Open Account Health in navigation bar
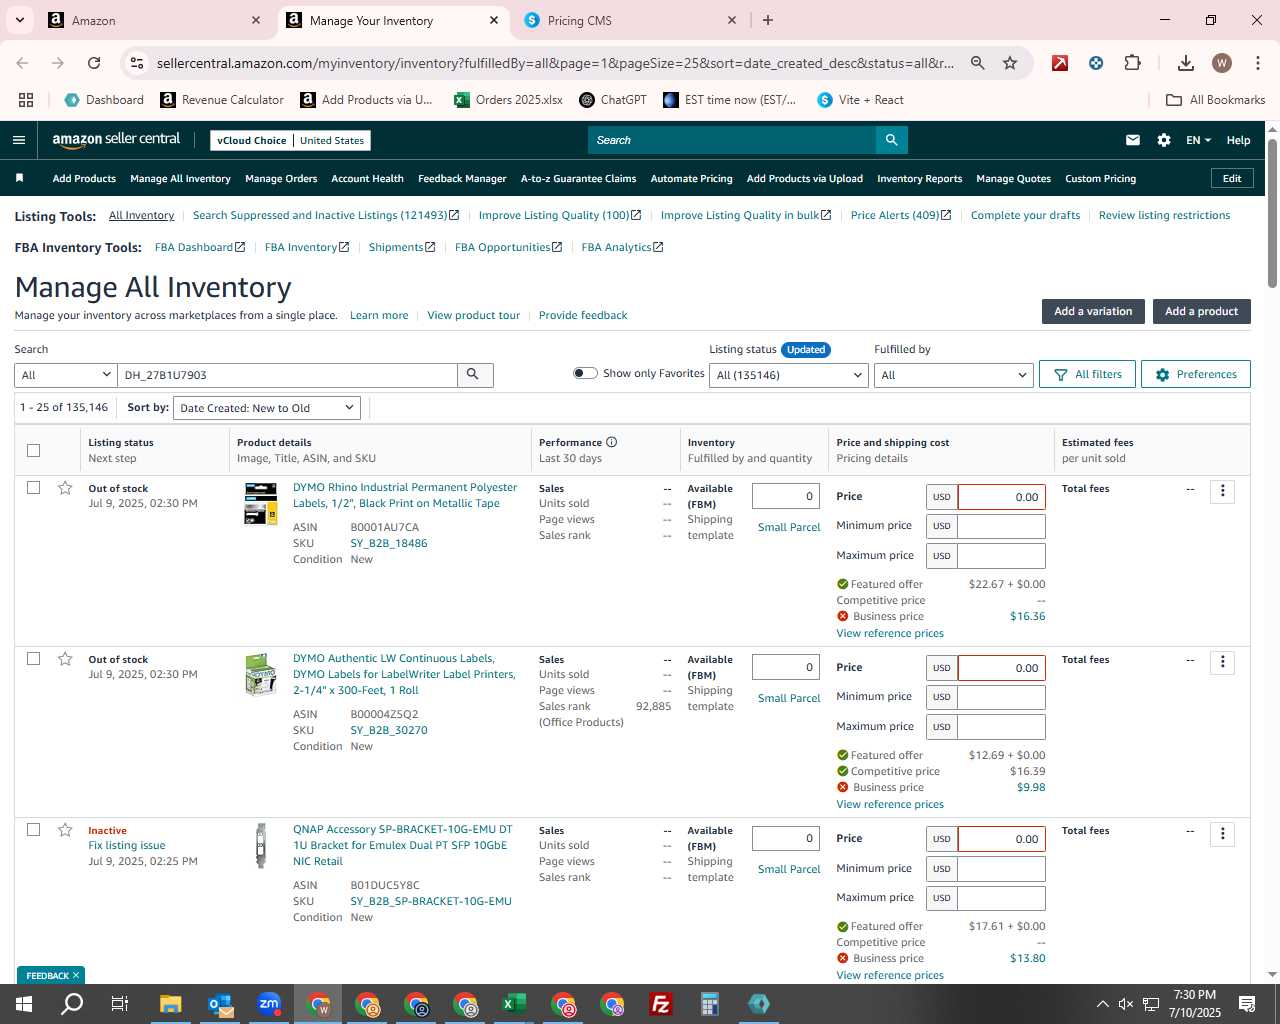The image size is (1280, 1024). tap(367, 178)
